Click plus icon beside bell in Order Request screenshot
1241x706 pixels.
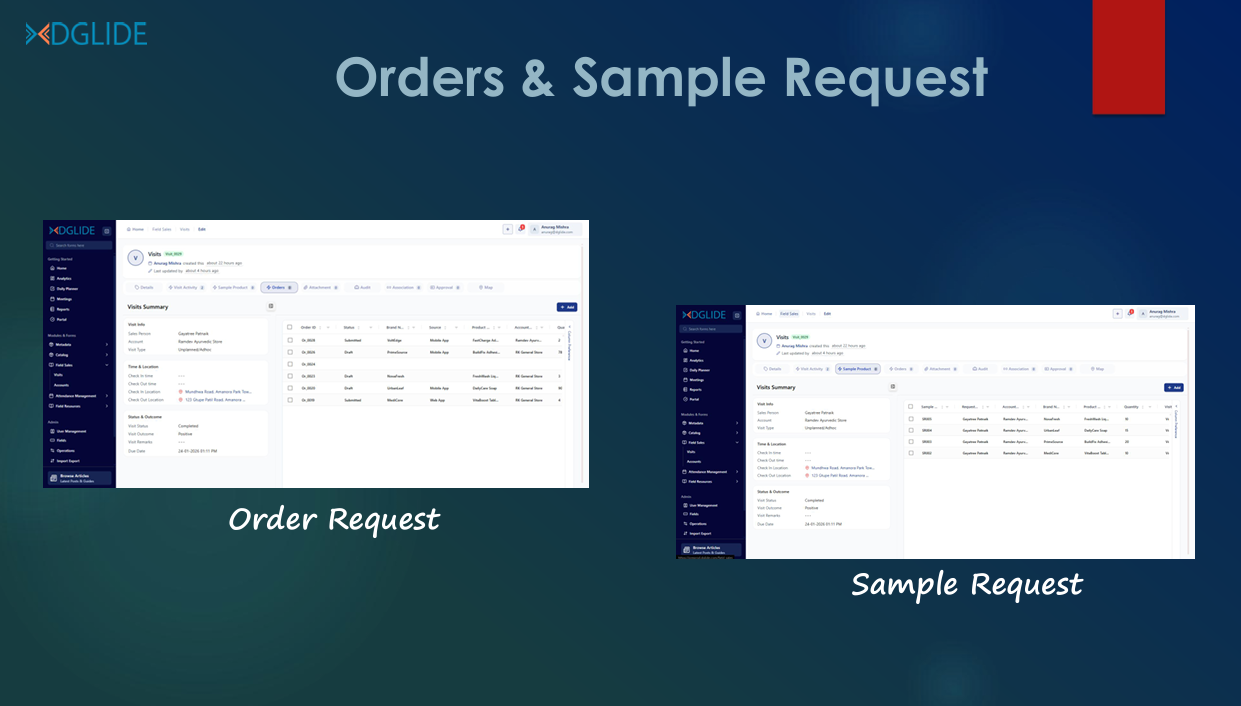pyautogui.click(x=507, y=229)
